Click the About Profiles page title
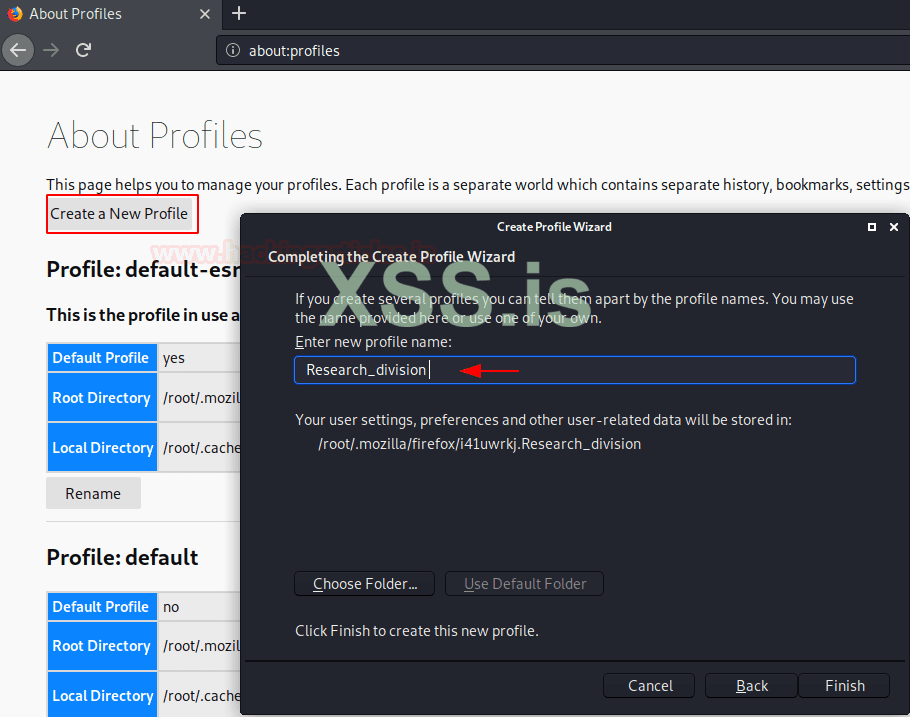910x717 pixels. pos(155,135)
